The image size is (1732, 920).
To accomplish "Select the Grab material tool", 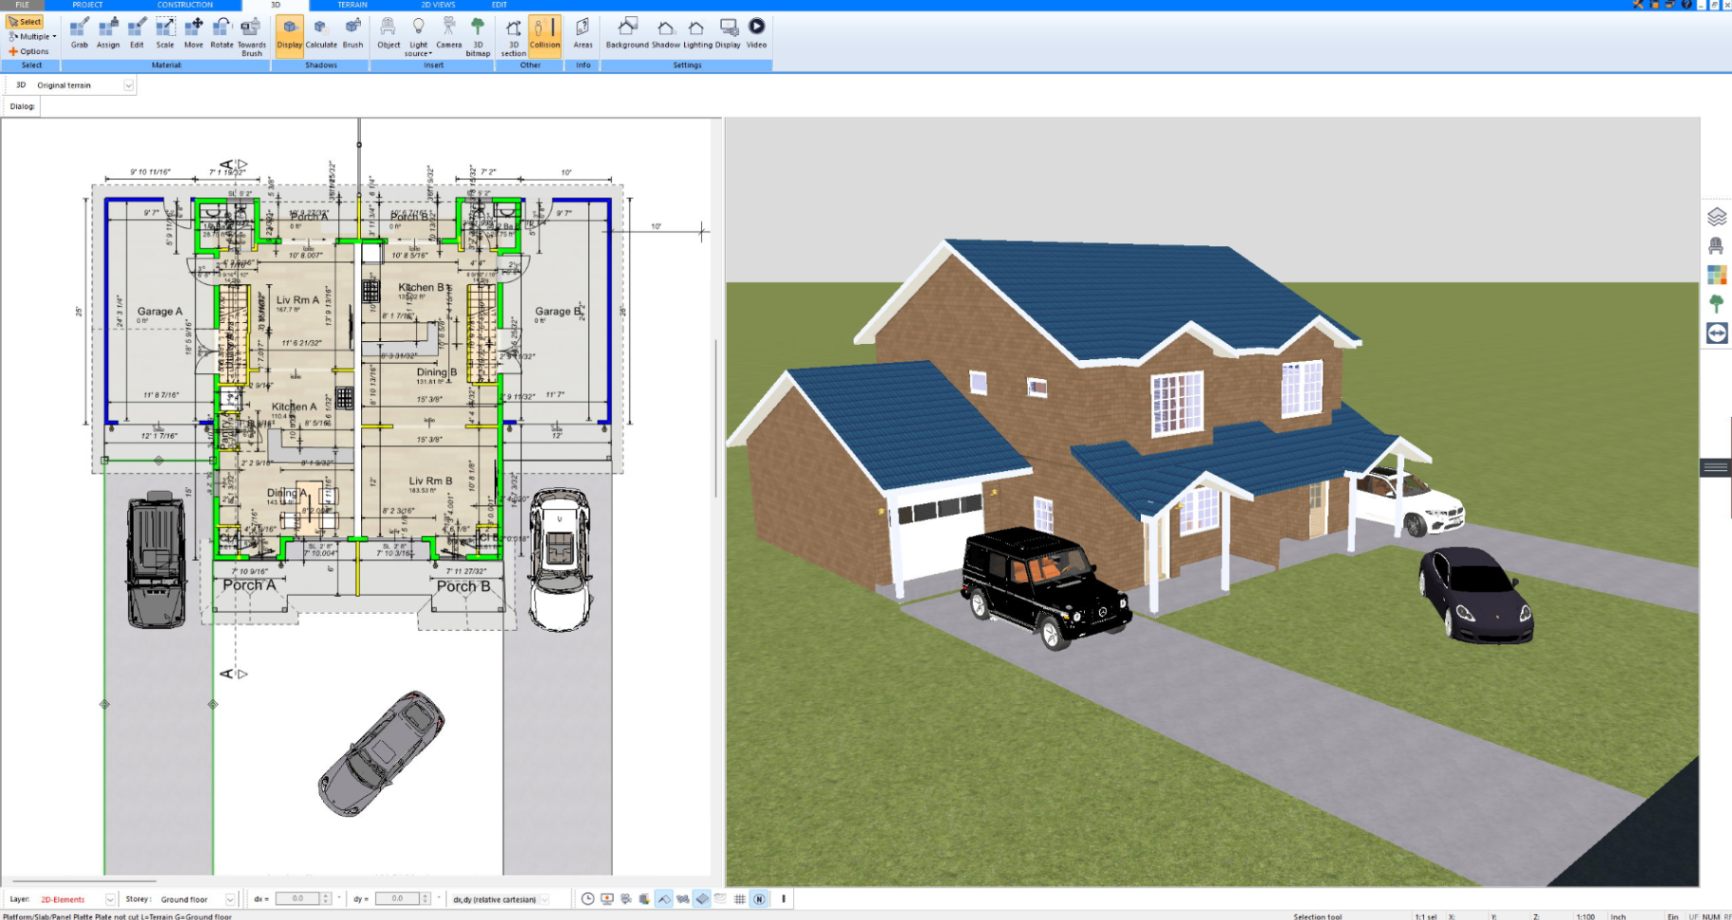I will 79,33.
